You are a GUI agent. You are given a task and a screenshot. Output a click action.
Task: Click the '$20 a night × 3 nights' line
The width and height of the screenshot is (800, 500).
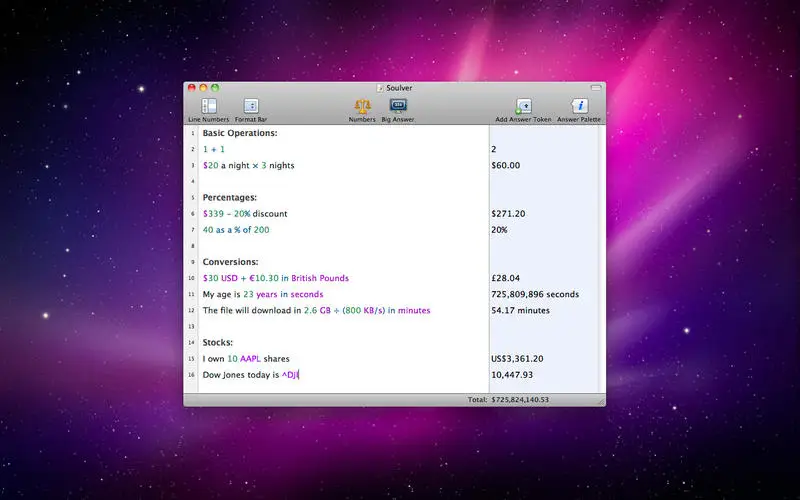pyautogui.click(x=248, y=165)
